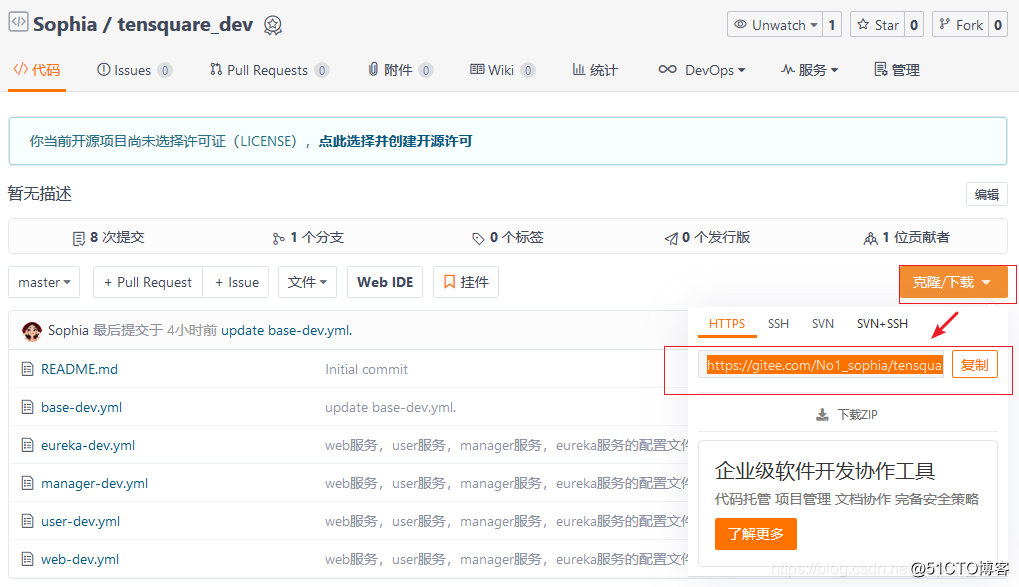This screenshot has height=587, width=1019.
Task: Open the README.md file
Action: [x=79, y=369]
